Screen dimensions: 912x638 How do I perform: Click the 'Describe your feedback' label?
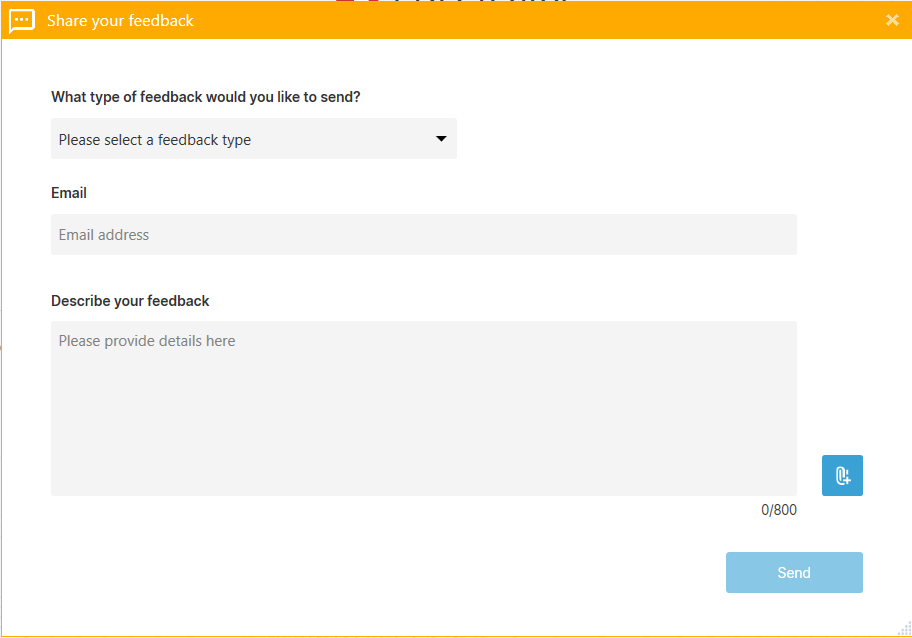click(130, 301)
